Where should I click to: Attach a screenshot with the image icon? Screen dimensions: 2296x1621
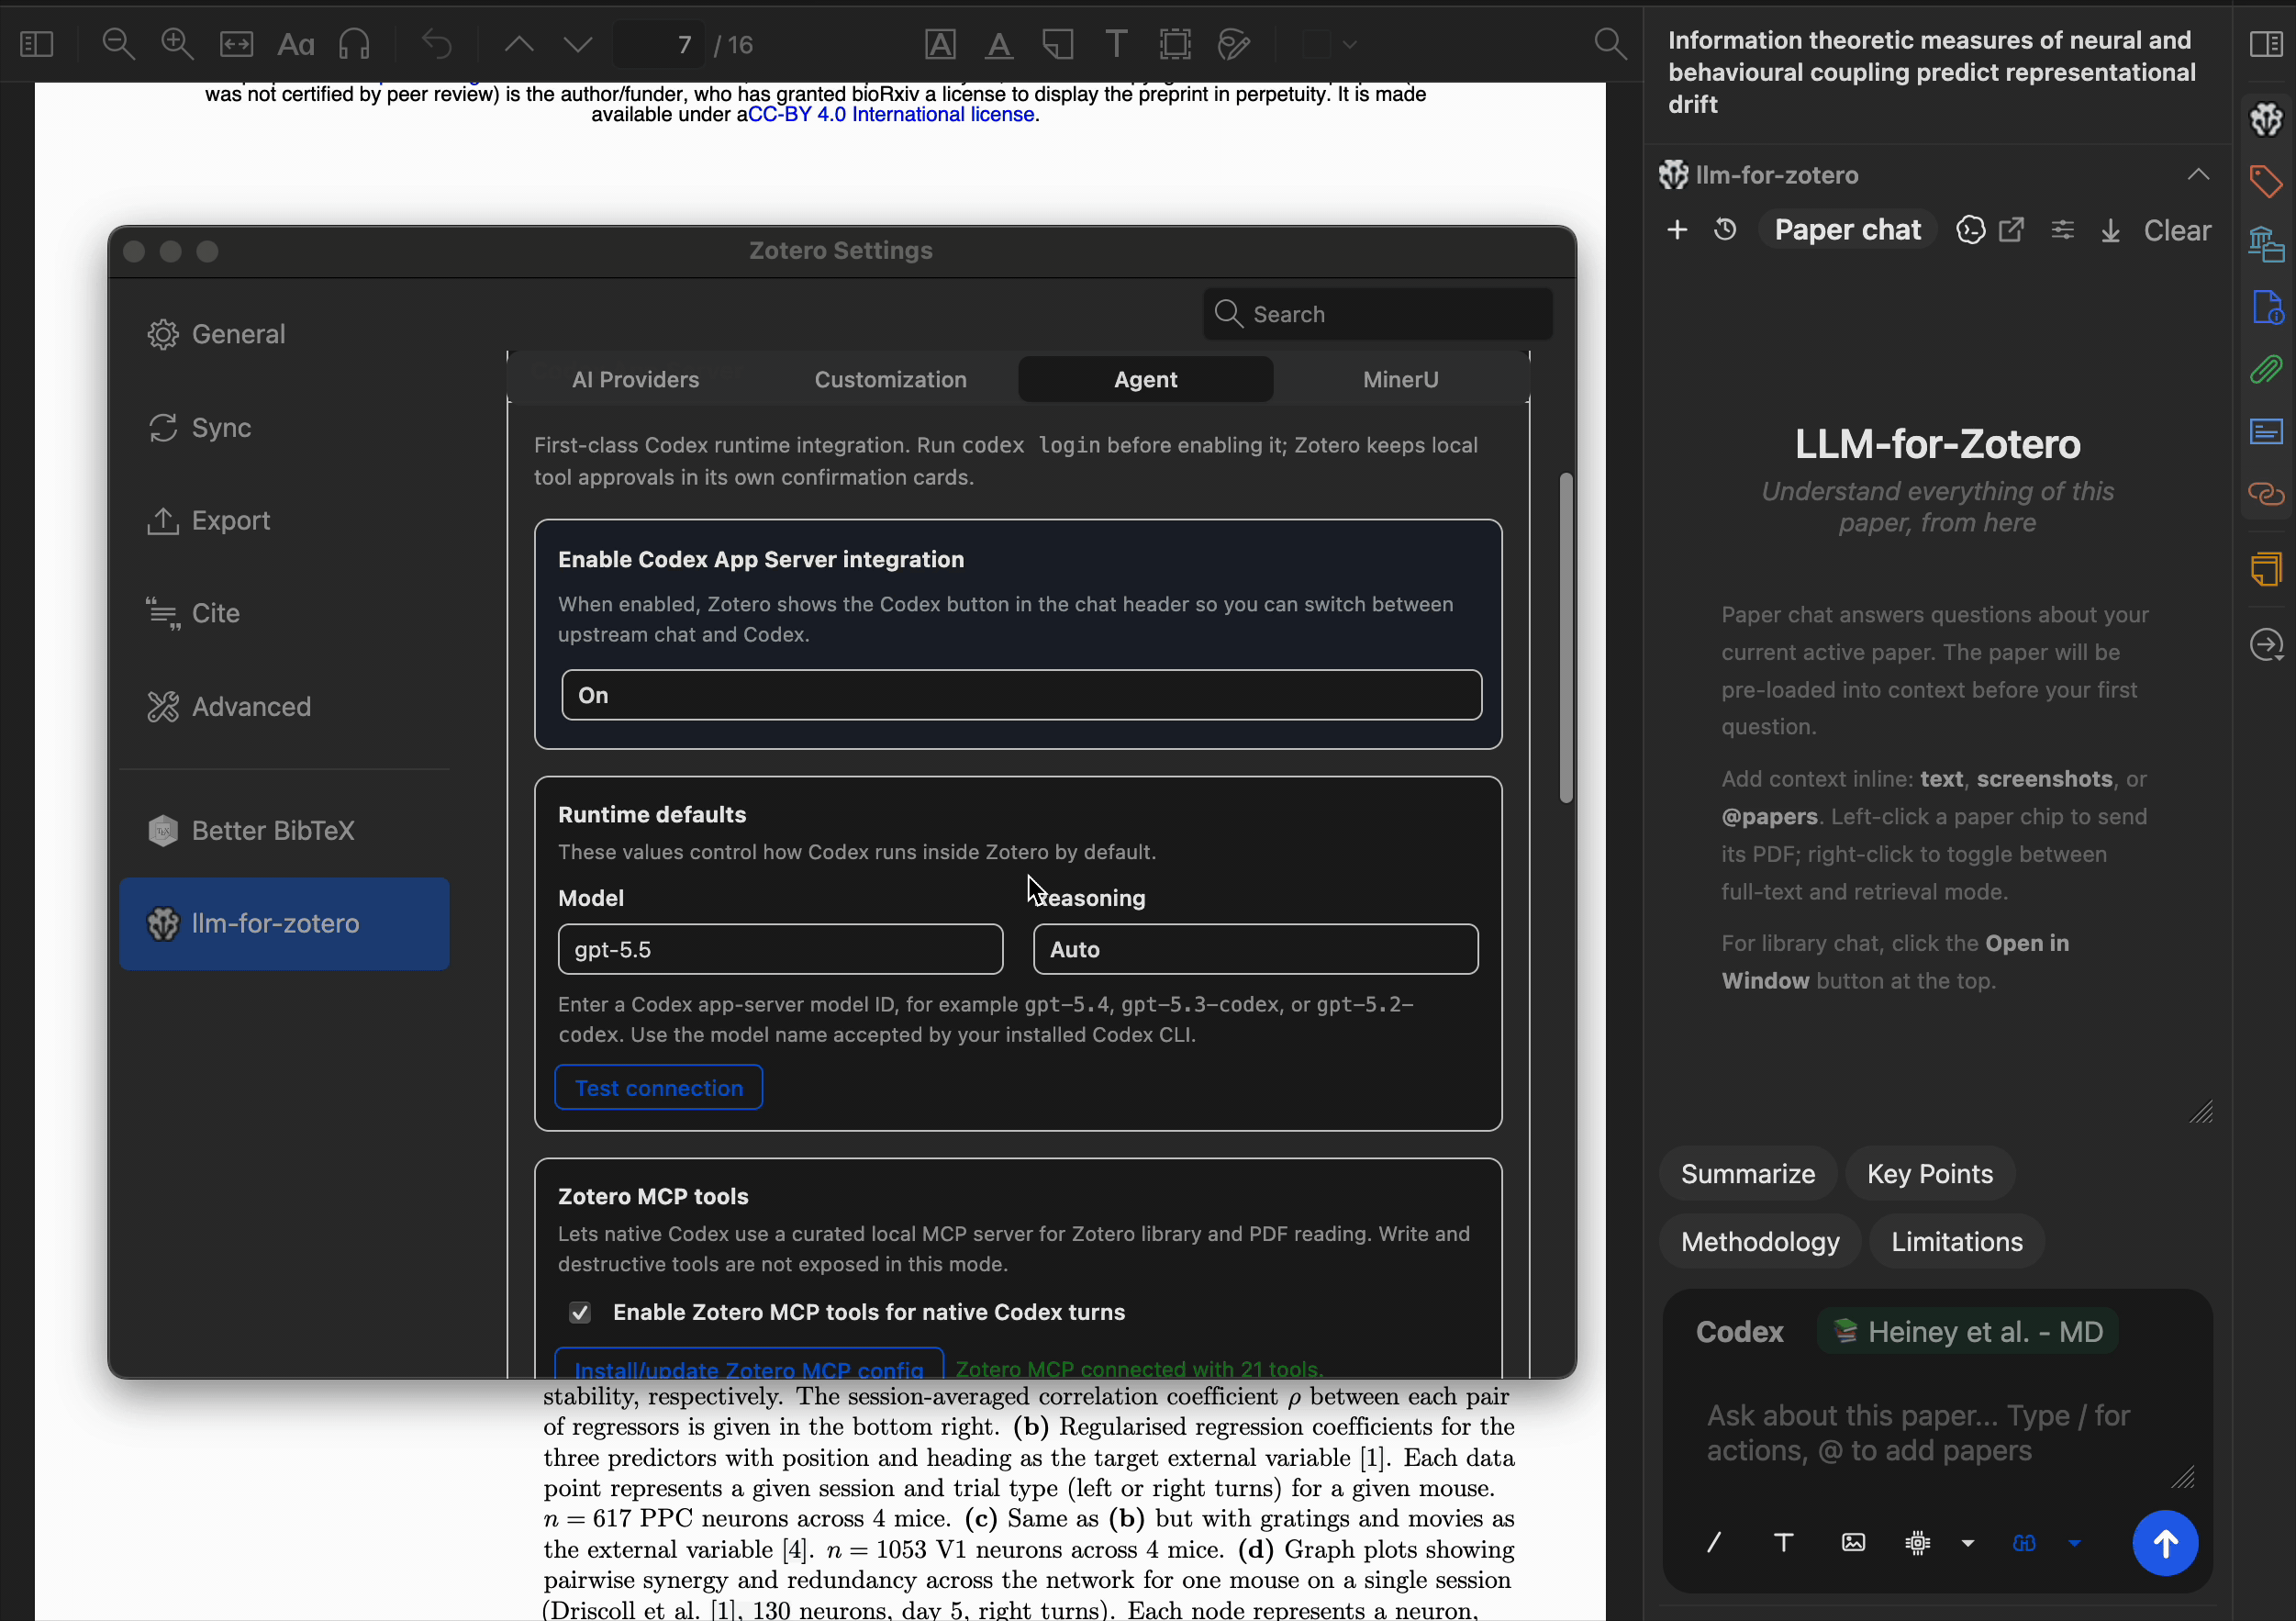point(1853,1543)
